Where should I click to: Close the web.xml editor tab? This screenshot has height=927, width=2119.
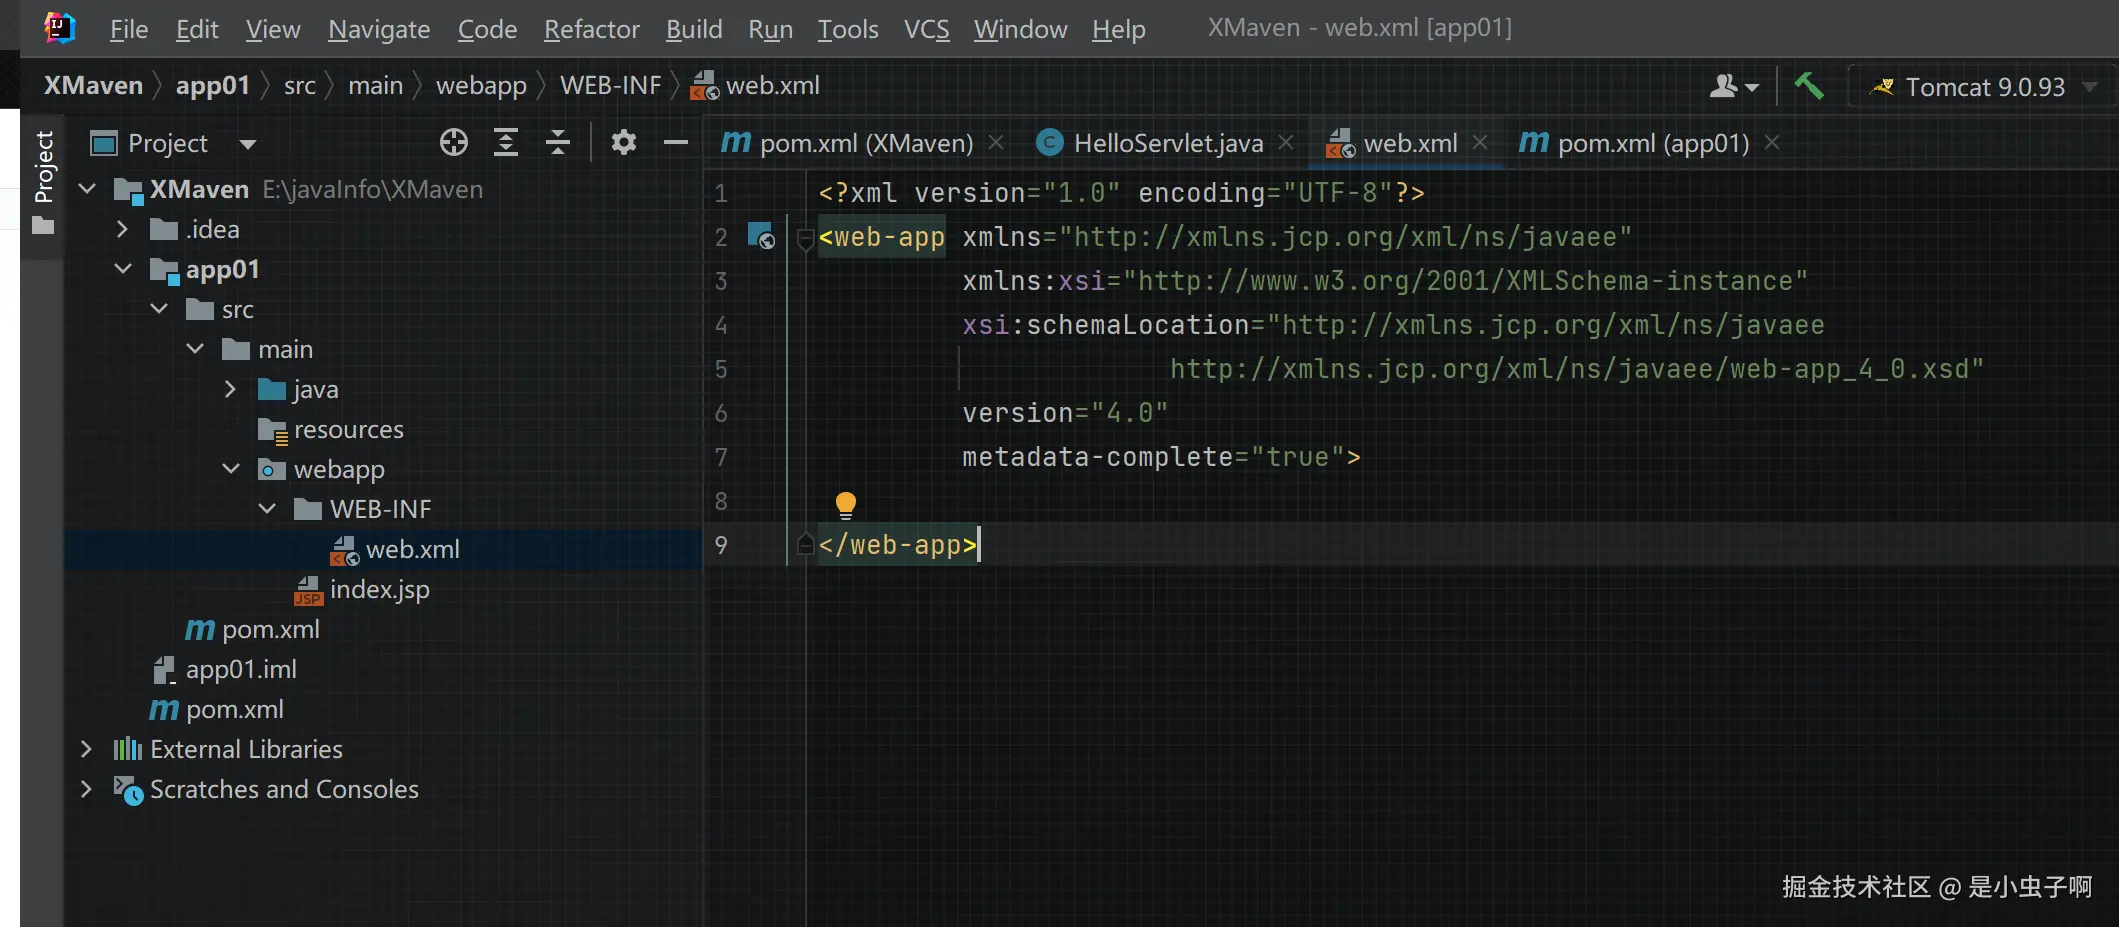[x=1480, y=143]
